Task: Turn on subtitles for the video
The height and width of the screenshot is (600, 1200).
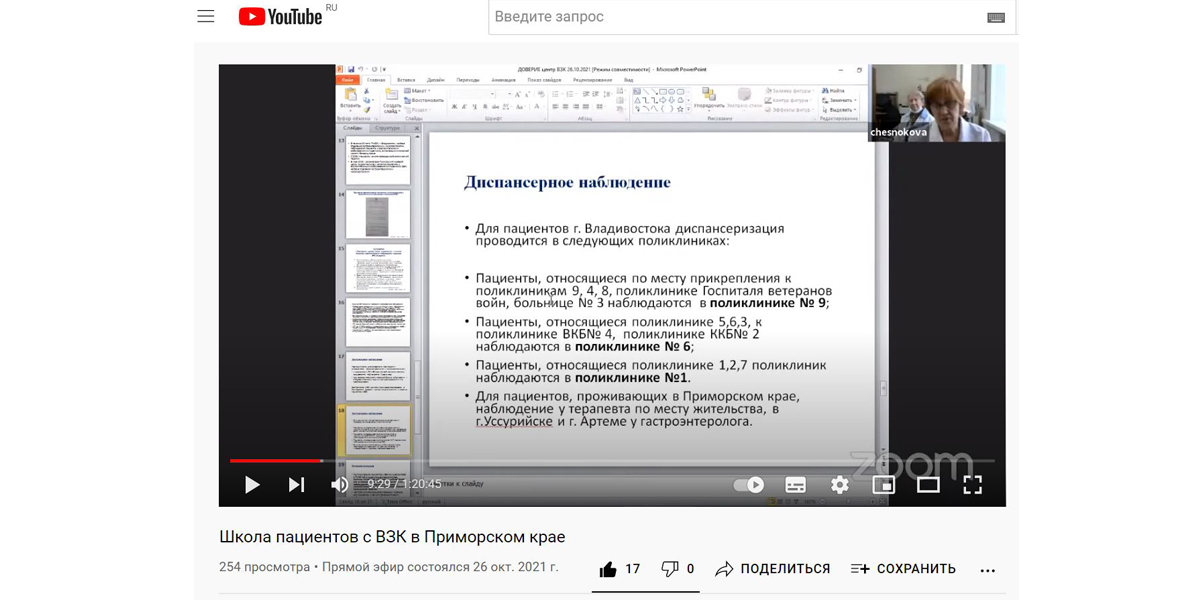Action: pos(796,485)
